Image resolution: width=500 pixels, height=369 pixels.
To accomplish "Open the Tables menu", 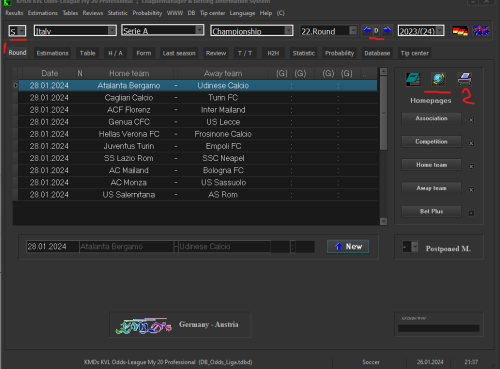I will tap(70, 13).
